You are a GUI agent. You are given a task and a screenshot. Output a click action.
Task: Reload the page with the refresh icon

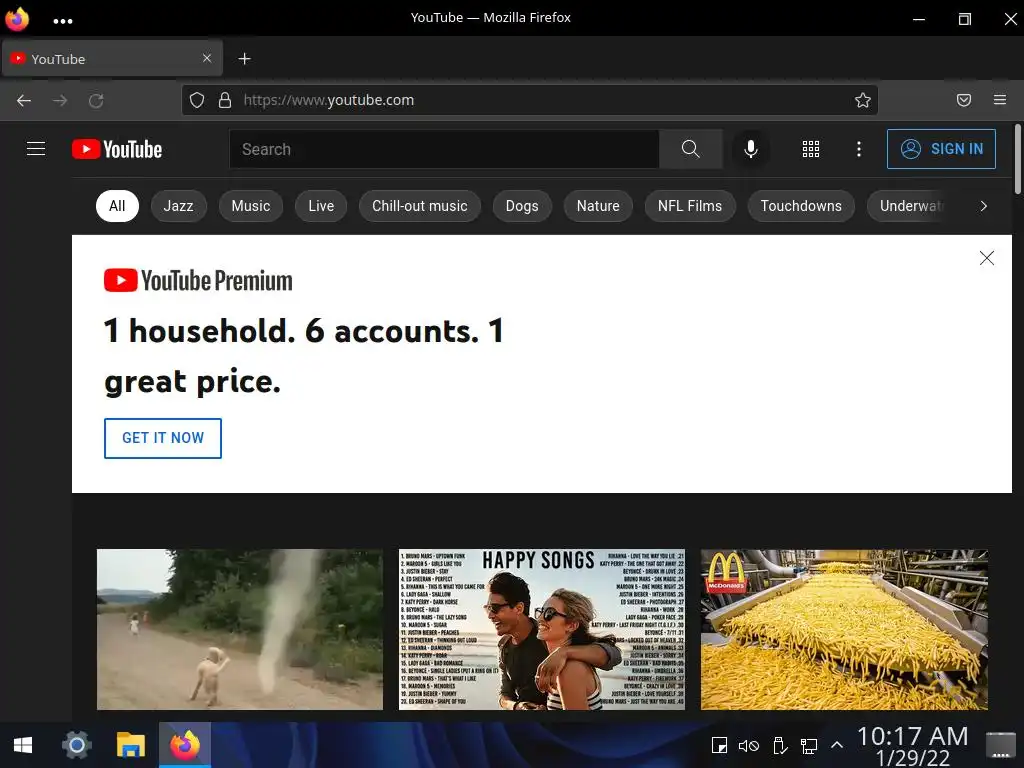point(96,101)
